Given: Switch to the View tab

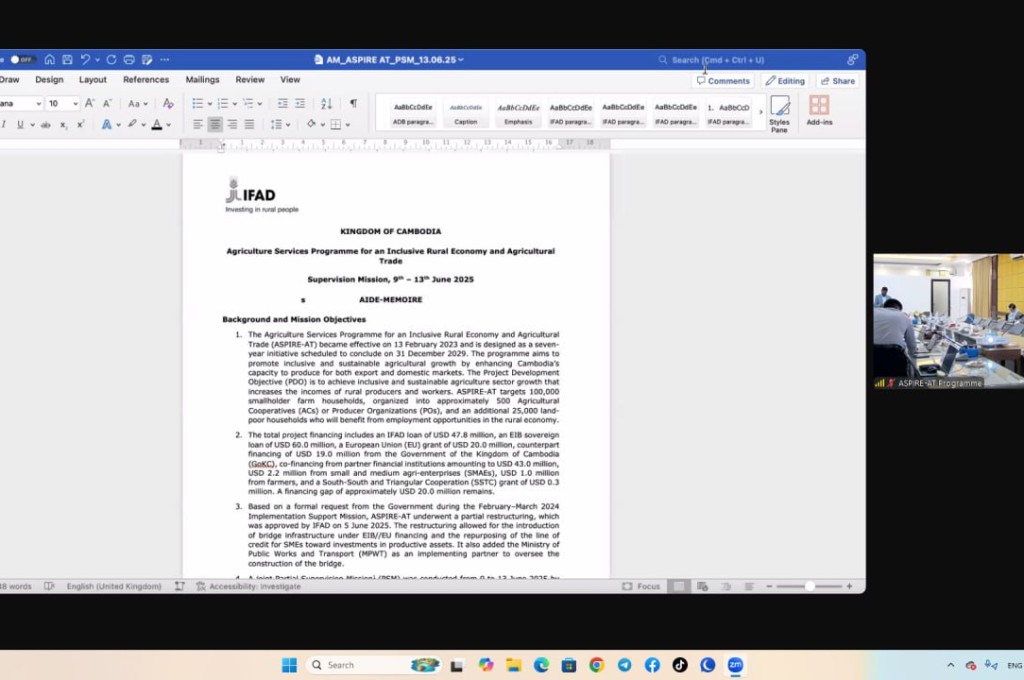Looking at the screenshot, I should click(x=290, y=80).
